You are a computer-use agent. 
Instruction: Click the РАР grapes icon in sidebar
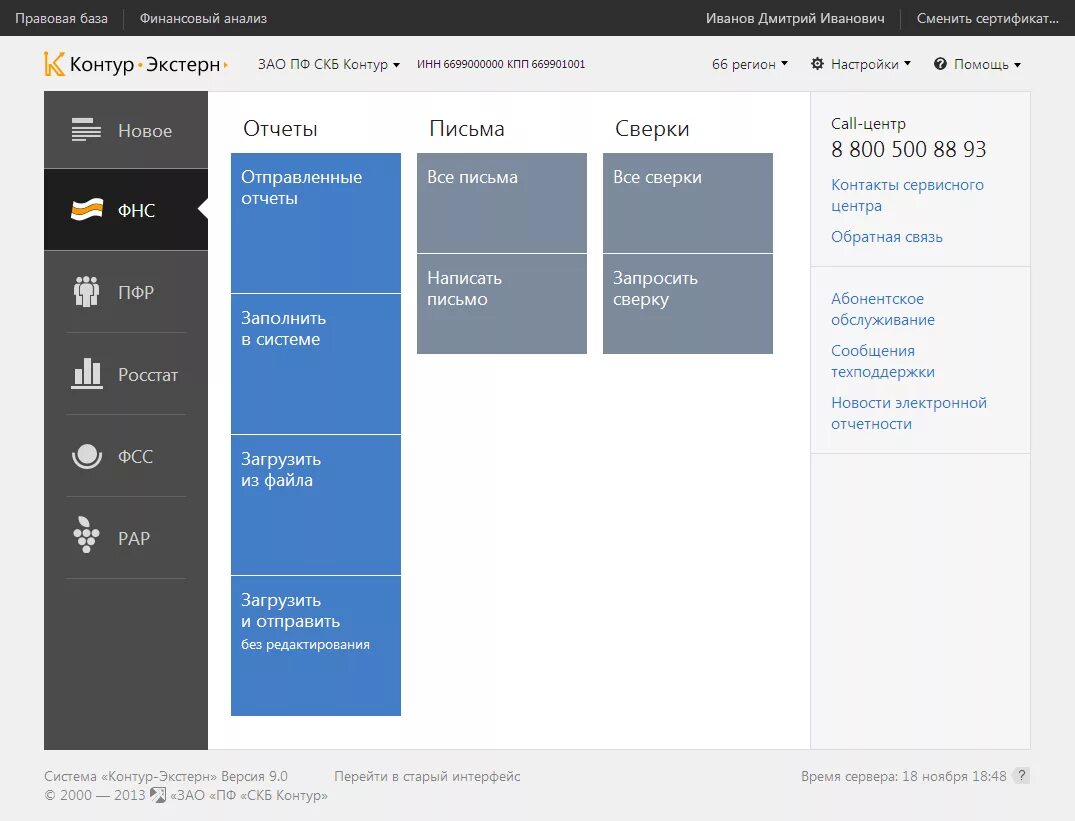point(86,535)
